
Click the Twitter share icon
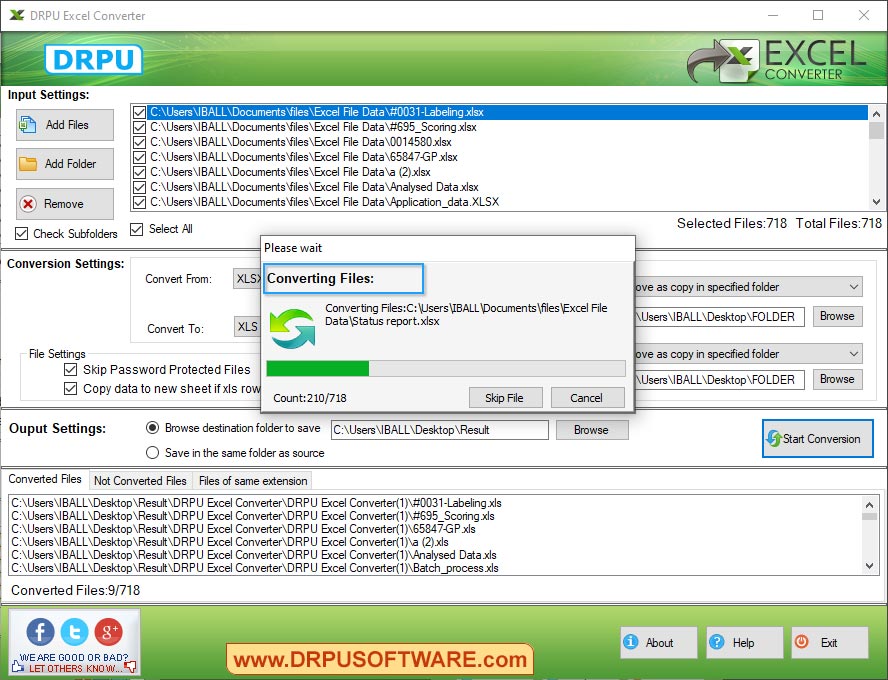click(74, 633)
